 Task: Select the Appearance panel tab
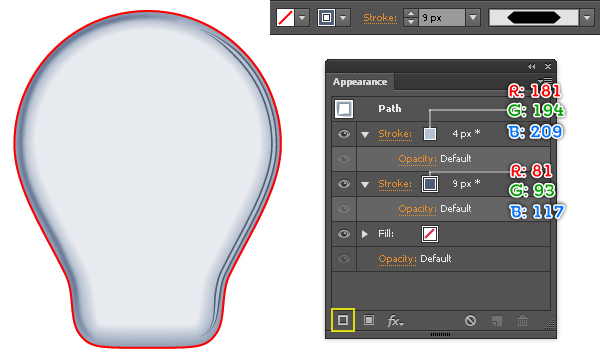pyautogui.click(x=360, y=82)
